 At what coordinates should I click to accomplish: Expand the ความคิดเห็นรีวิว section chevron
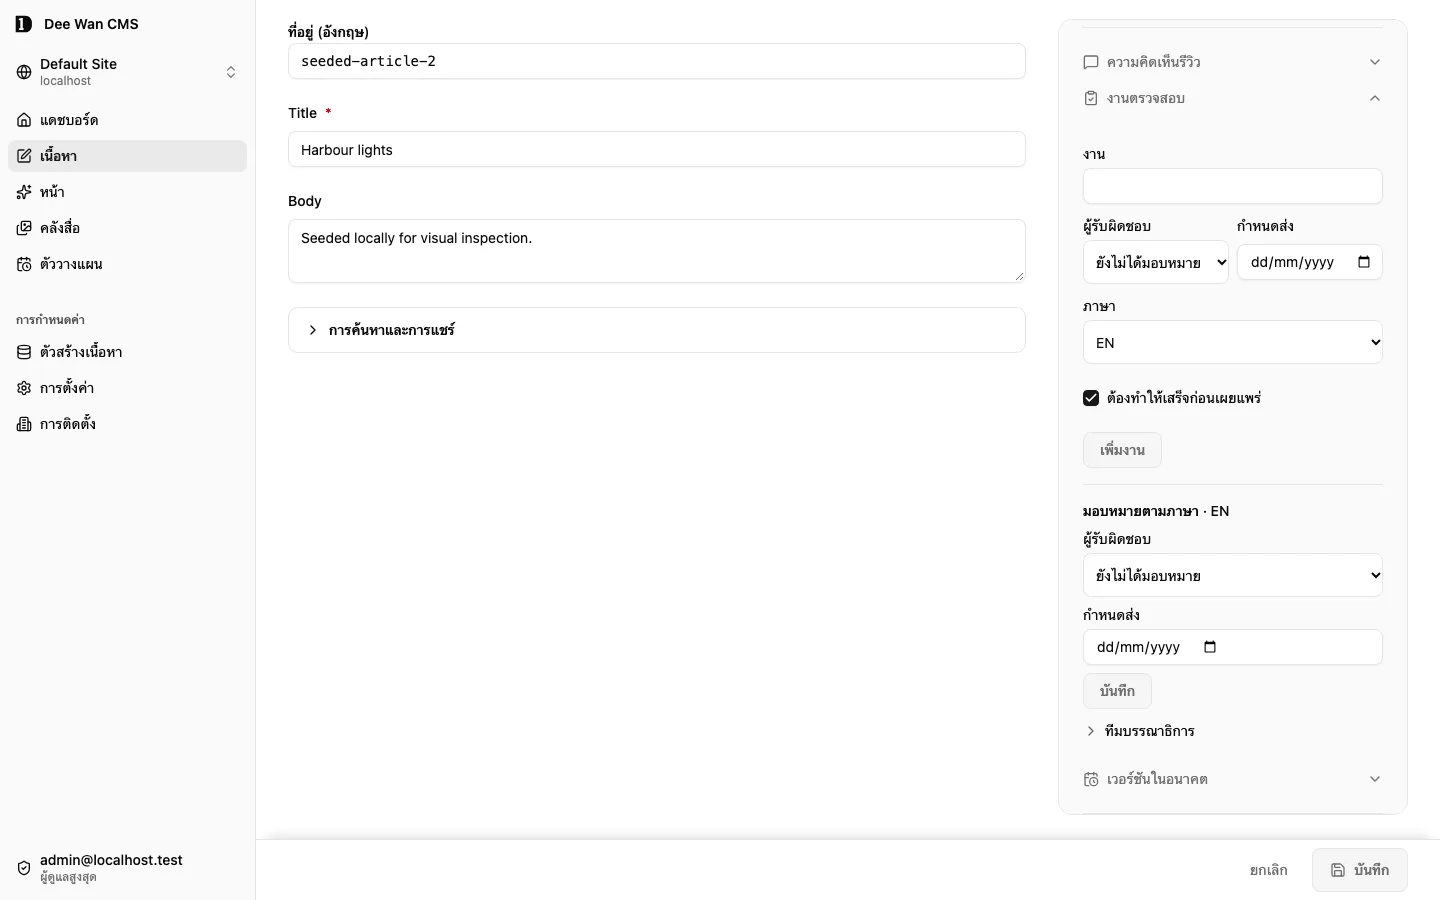tap(1375, 62)
